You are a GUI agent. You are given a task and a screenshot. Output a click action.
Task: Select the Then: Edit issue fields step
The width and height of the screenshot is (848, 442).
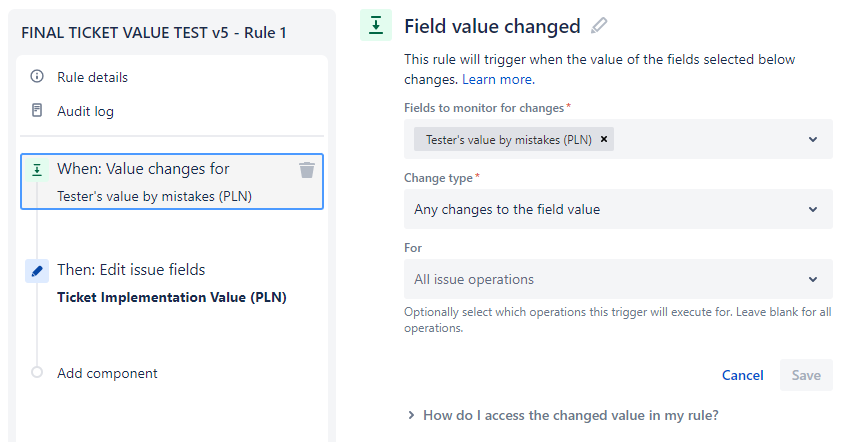click(172, 283)
